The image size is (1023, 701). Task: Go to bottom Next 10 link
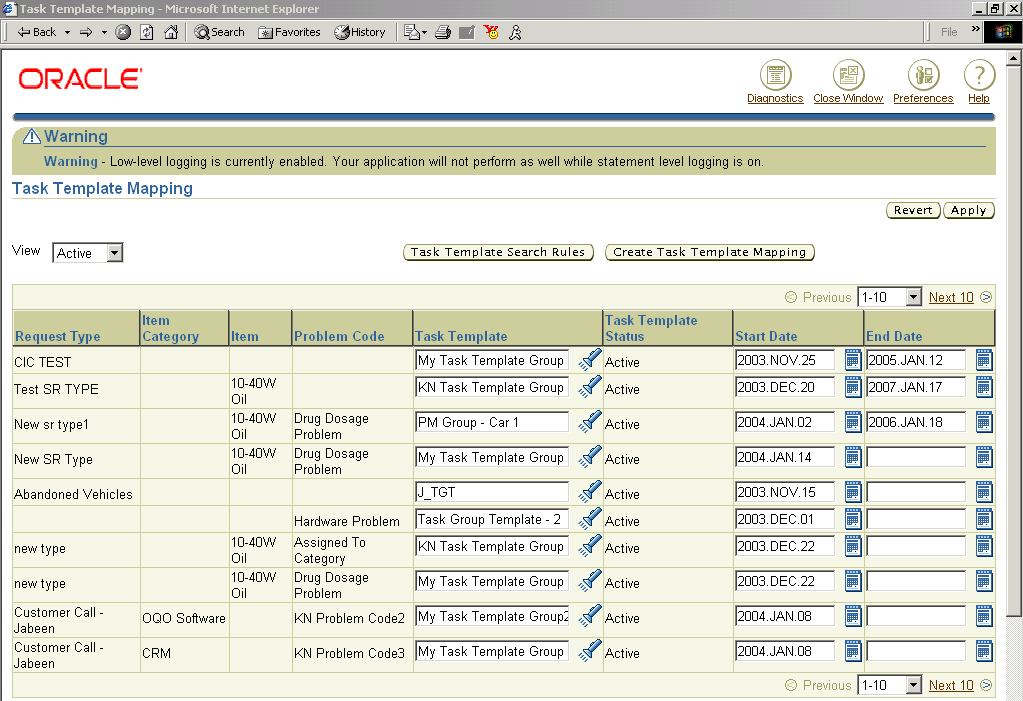pyautogui.click(x=951, y=685)
